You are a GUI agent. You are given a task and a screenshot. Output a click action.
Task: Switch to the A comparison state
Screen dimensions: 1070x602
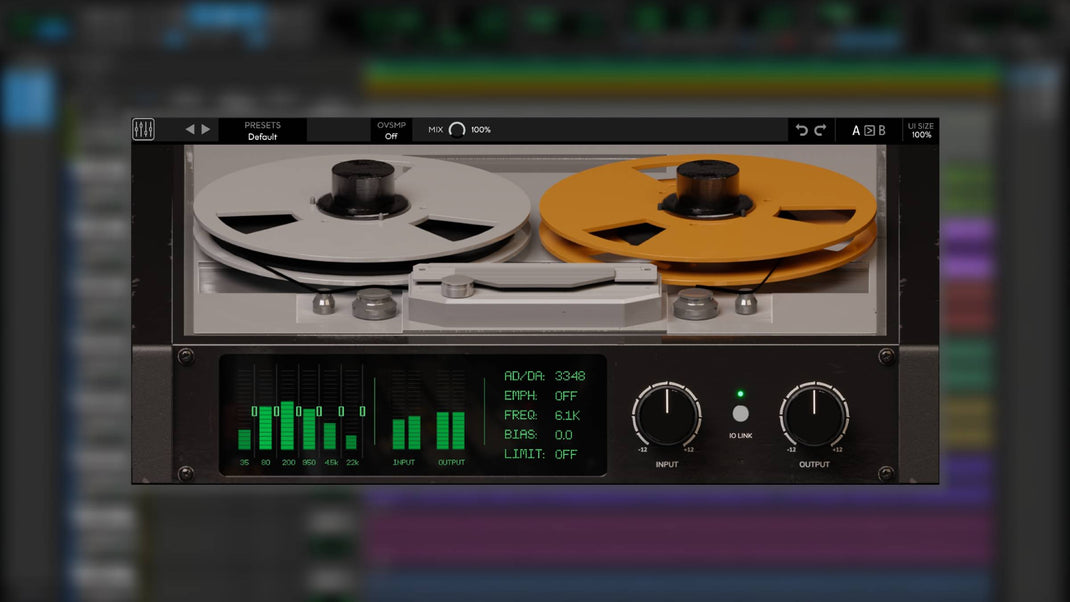[x=855, y=130]
